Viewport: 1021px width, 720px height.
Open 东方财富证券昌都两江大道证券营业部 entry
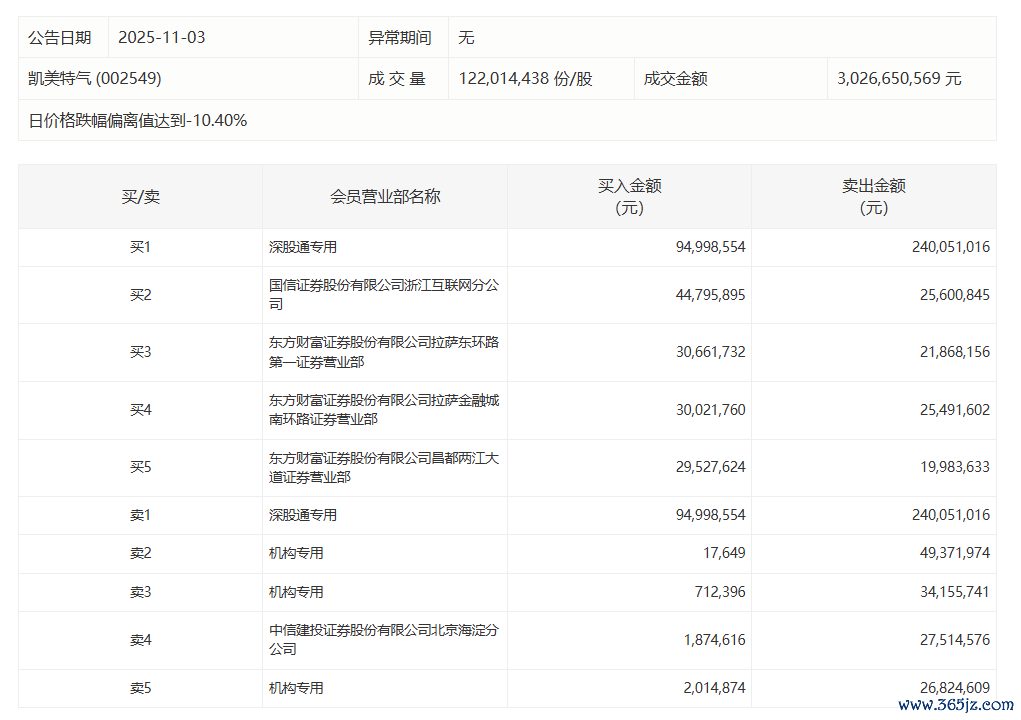coord(384,468)
